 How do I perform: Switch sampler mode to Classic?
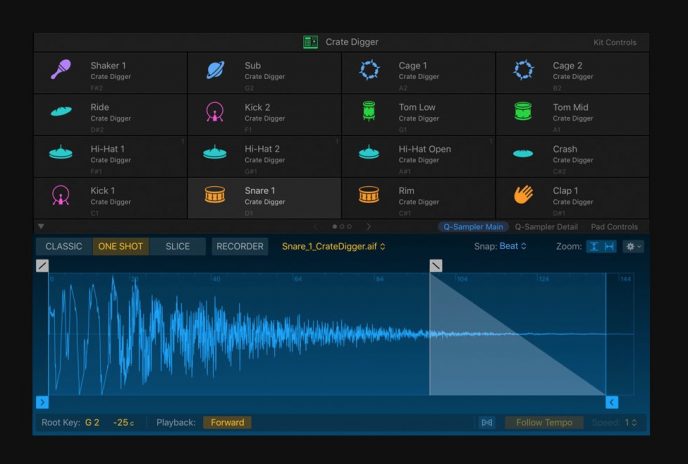pyautogui.click(x=64, y=246)
